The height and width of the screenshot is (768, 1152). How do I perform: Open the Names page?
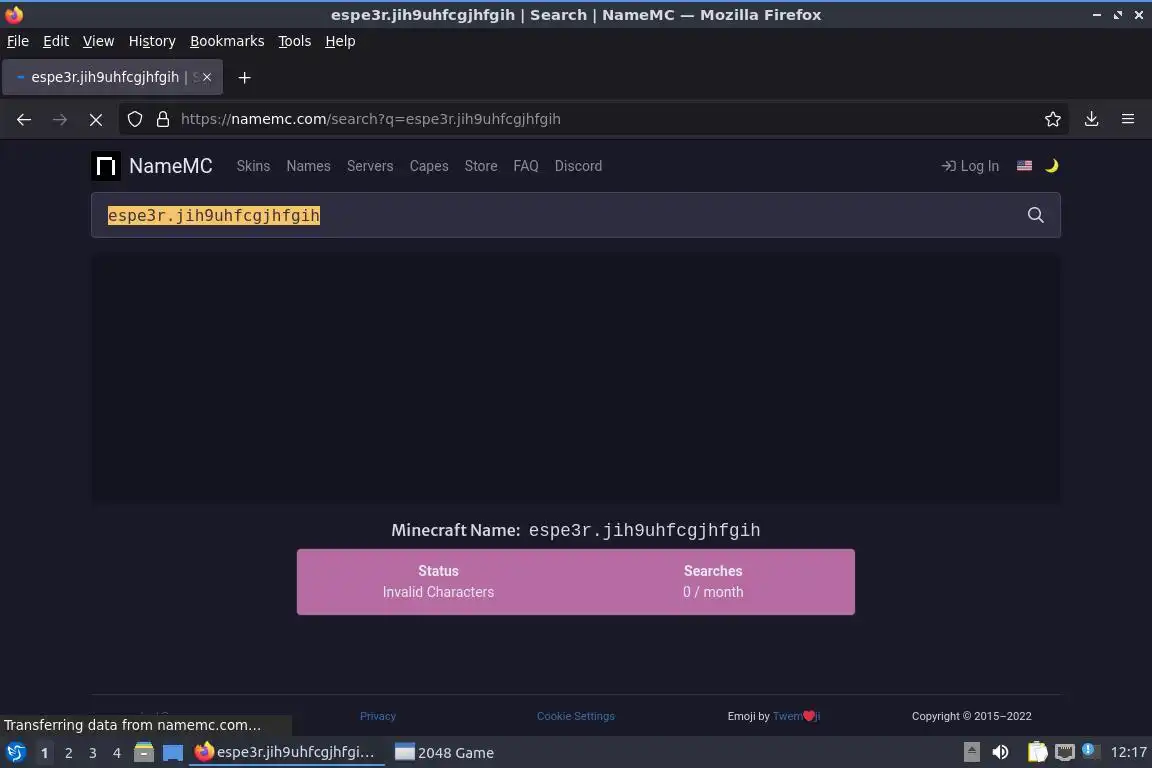coord(309,166)
